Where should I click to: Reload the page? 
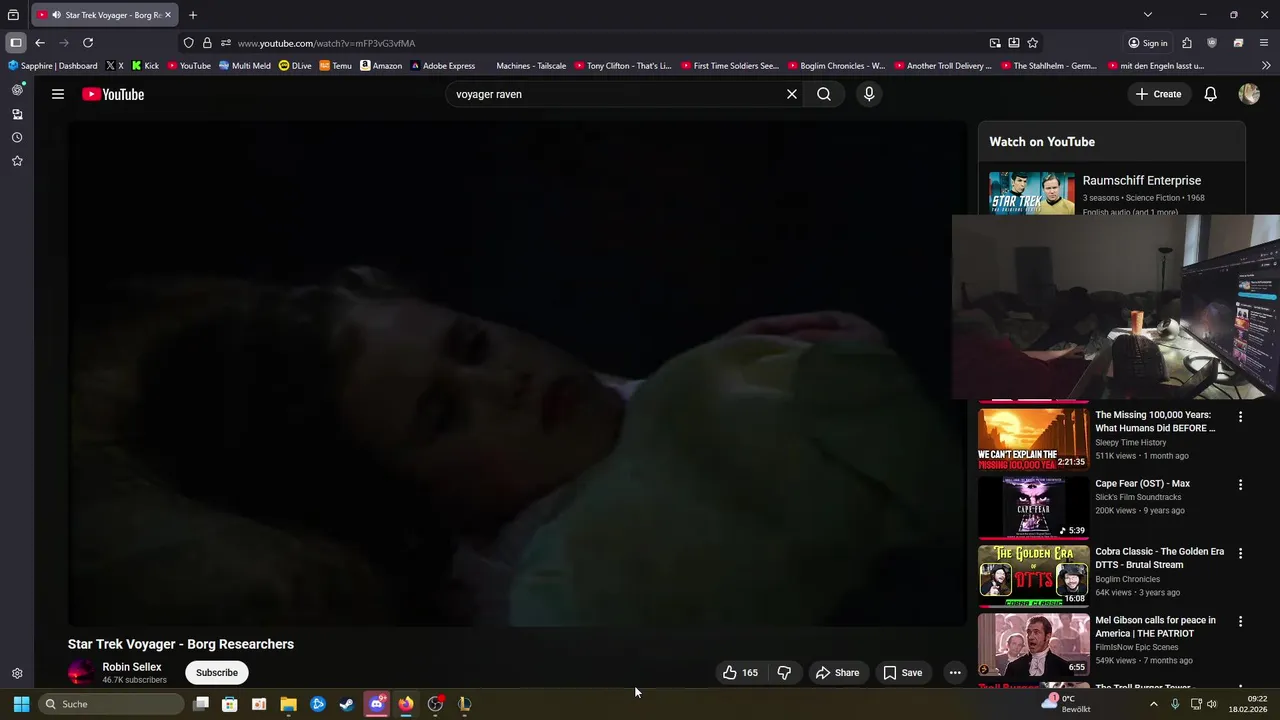click(x=88, y=43)
